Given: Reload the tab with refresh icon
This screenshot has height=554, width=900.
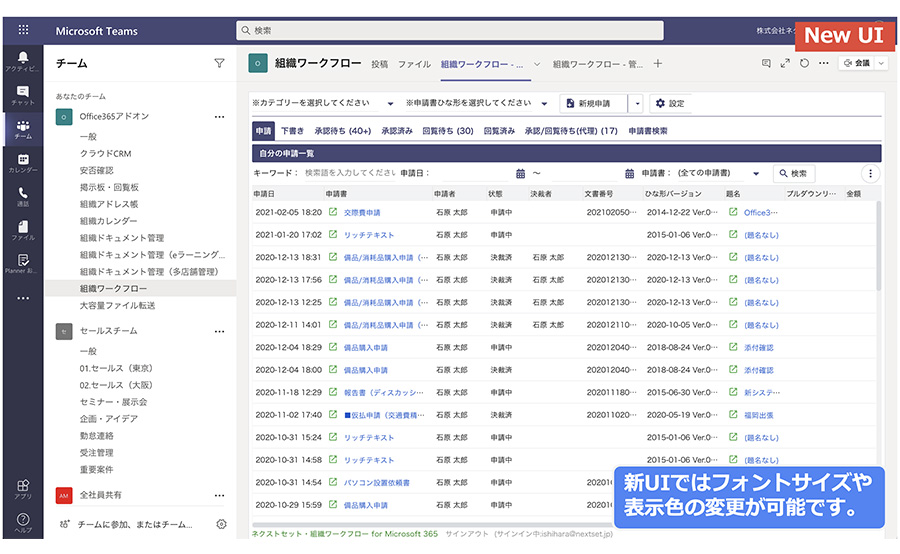Looking at the screenshot, I should (805, 63).
